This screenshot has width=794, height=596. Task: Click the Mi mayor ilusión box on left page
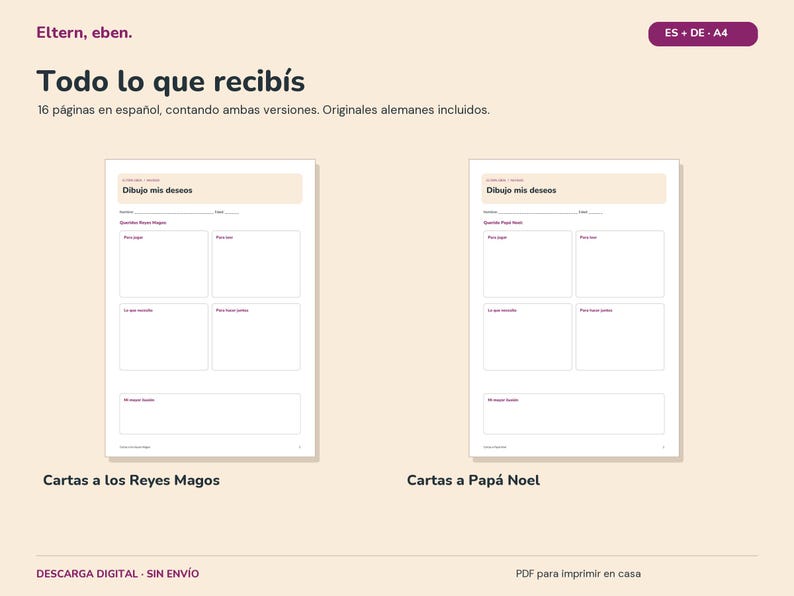(x=210, y=414)
